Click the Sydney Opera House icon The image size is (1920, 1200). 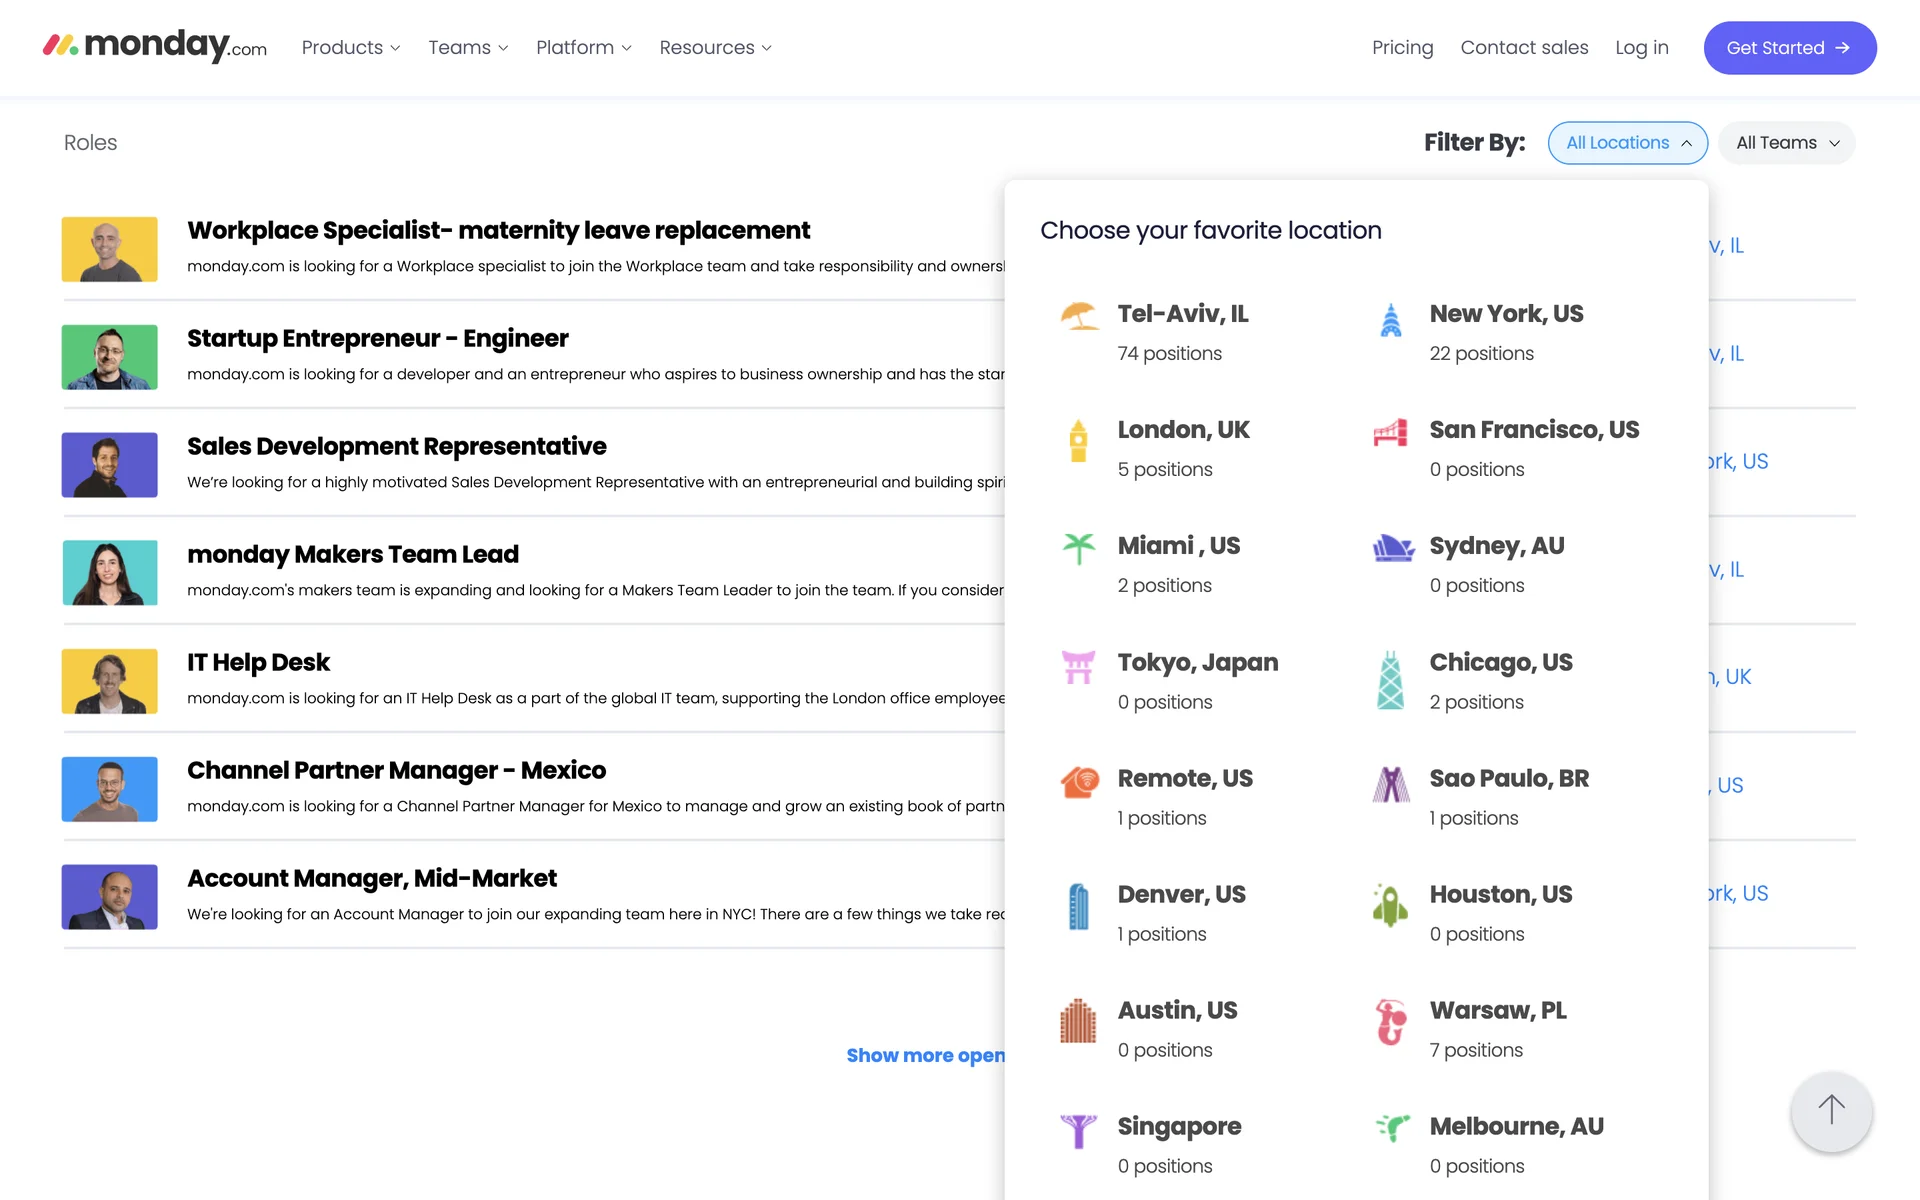1392,548
